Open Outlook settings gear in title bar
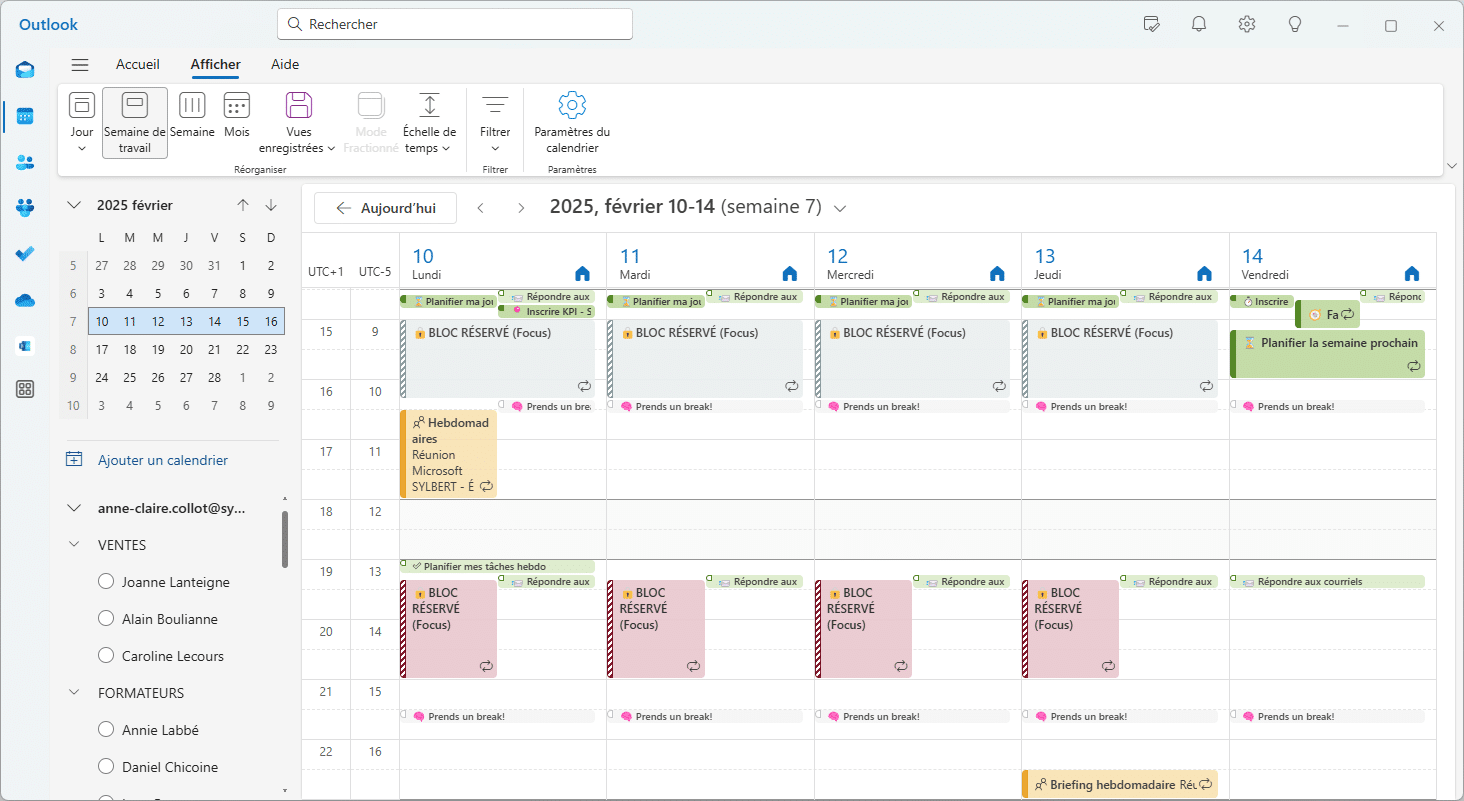Image resolution: width=1464 pixels, height=801 pixels. tap(1247, 25)
